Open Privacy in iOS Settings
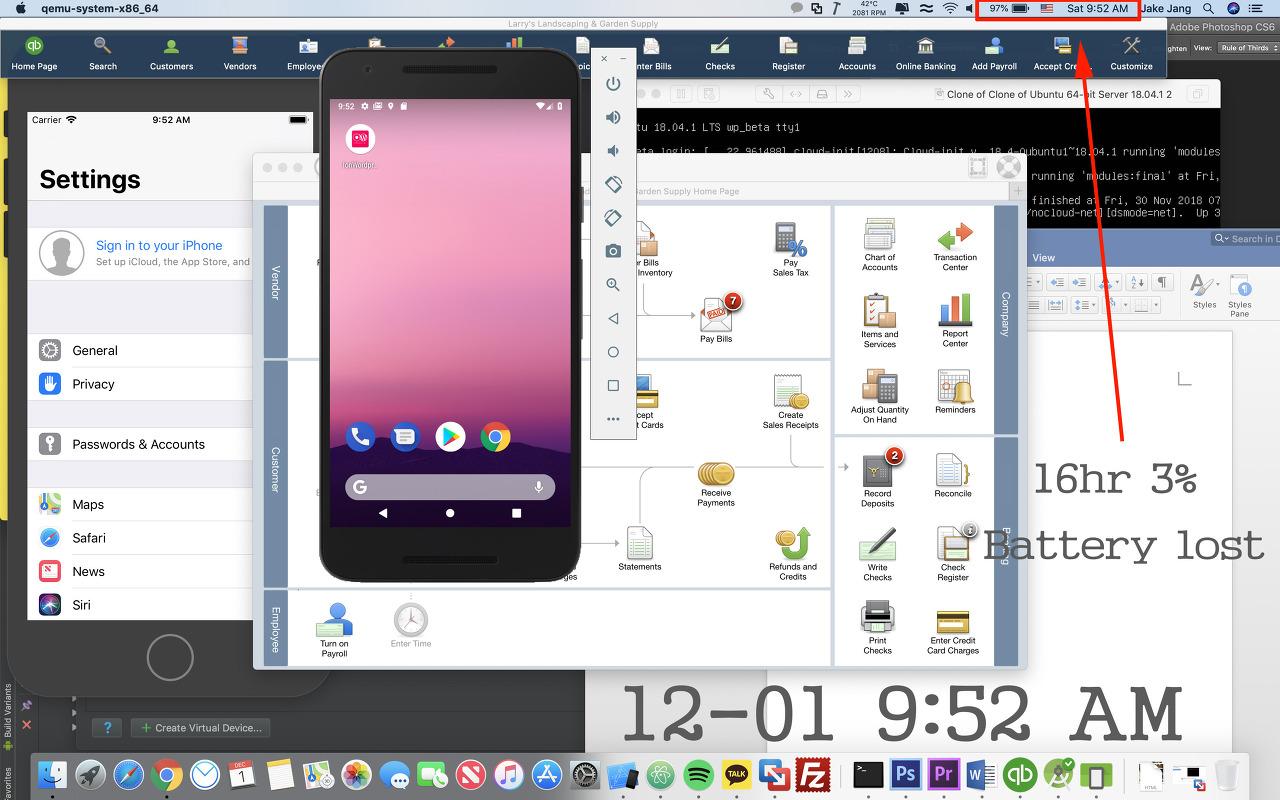 point(140,384)
